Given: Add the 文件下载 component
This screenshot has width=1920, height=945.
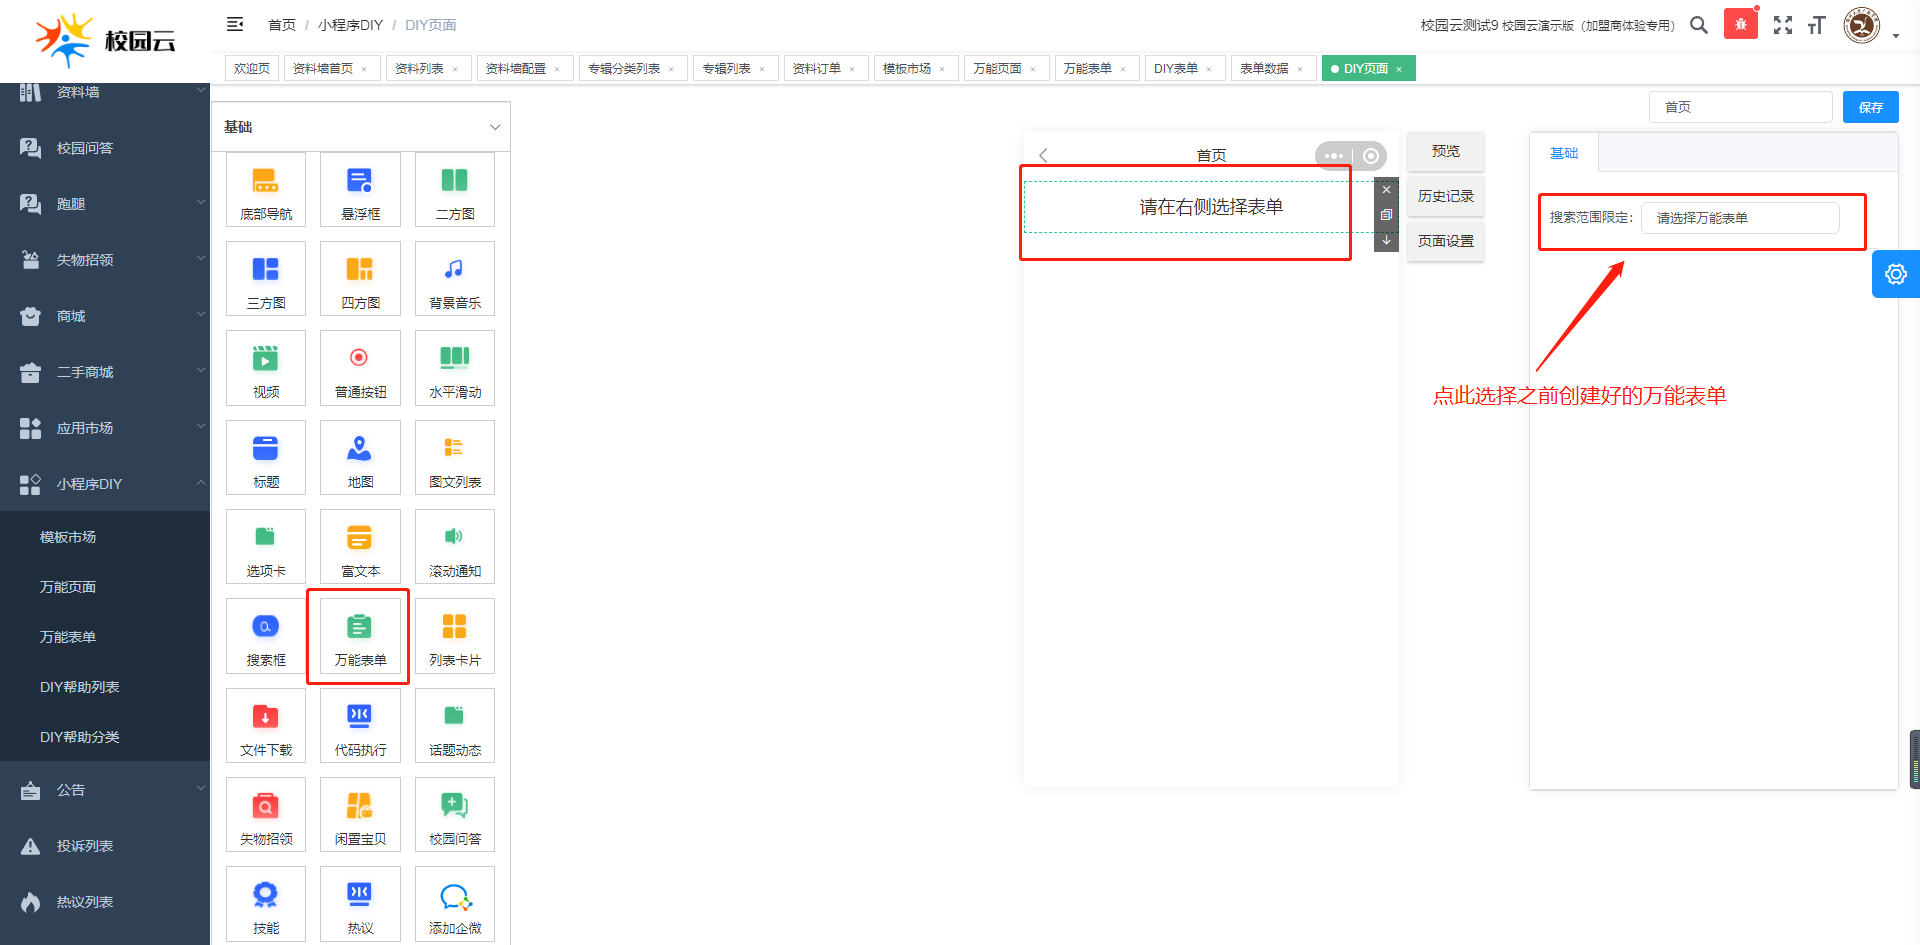Looking at the screenshot, I should click(x=266, y=726).
